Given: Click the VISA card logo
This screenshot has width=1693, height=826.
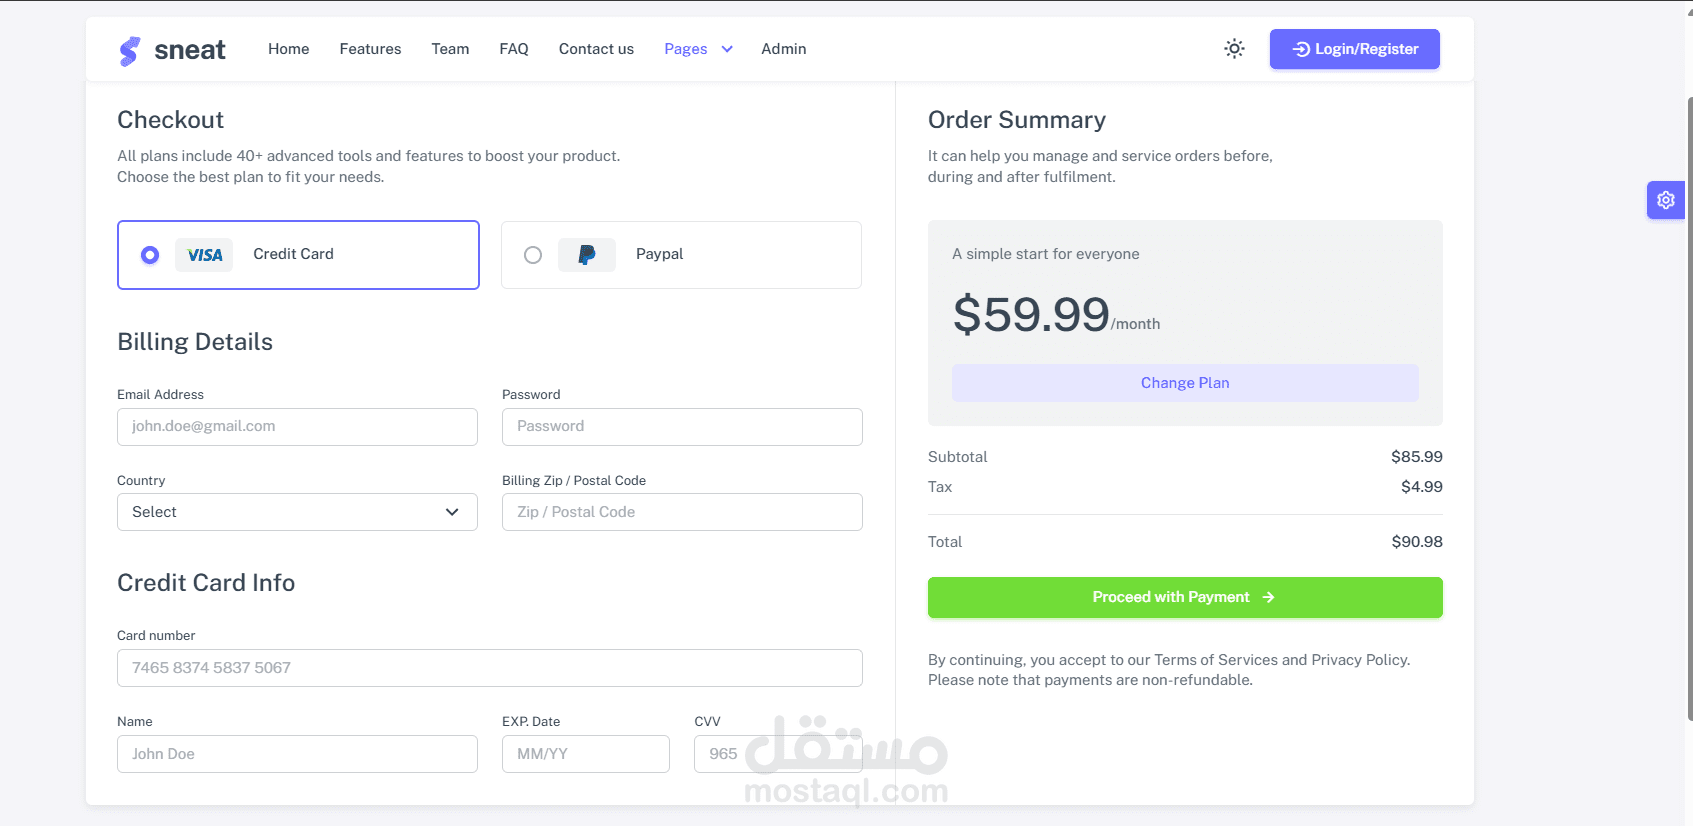Looking at the screenshot, I should 204,255.
